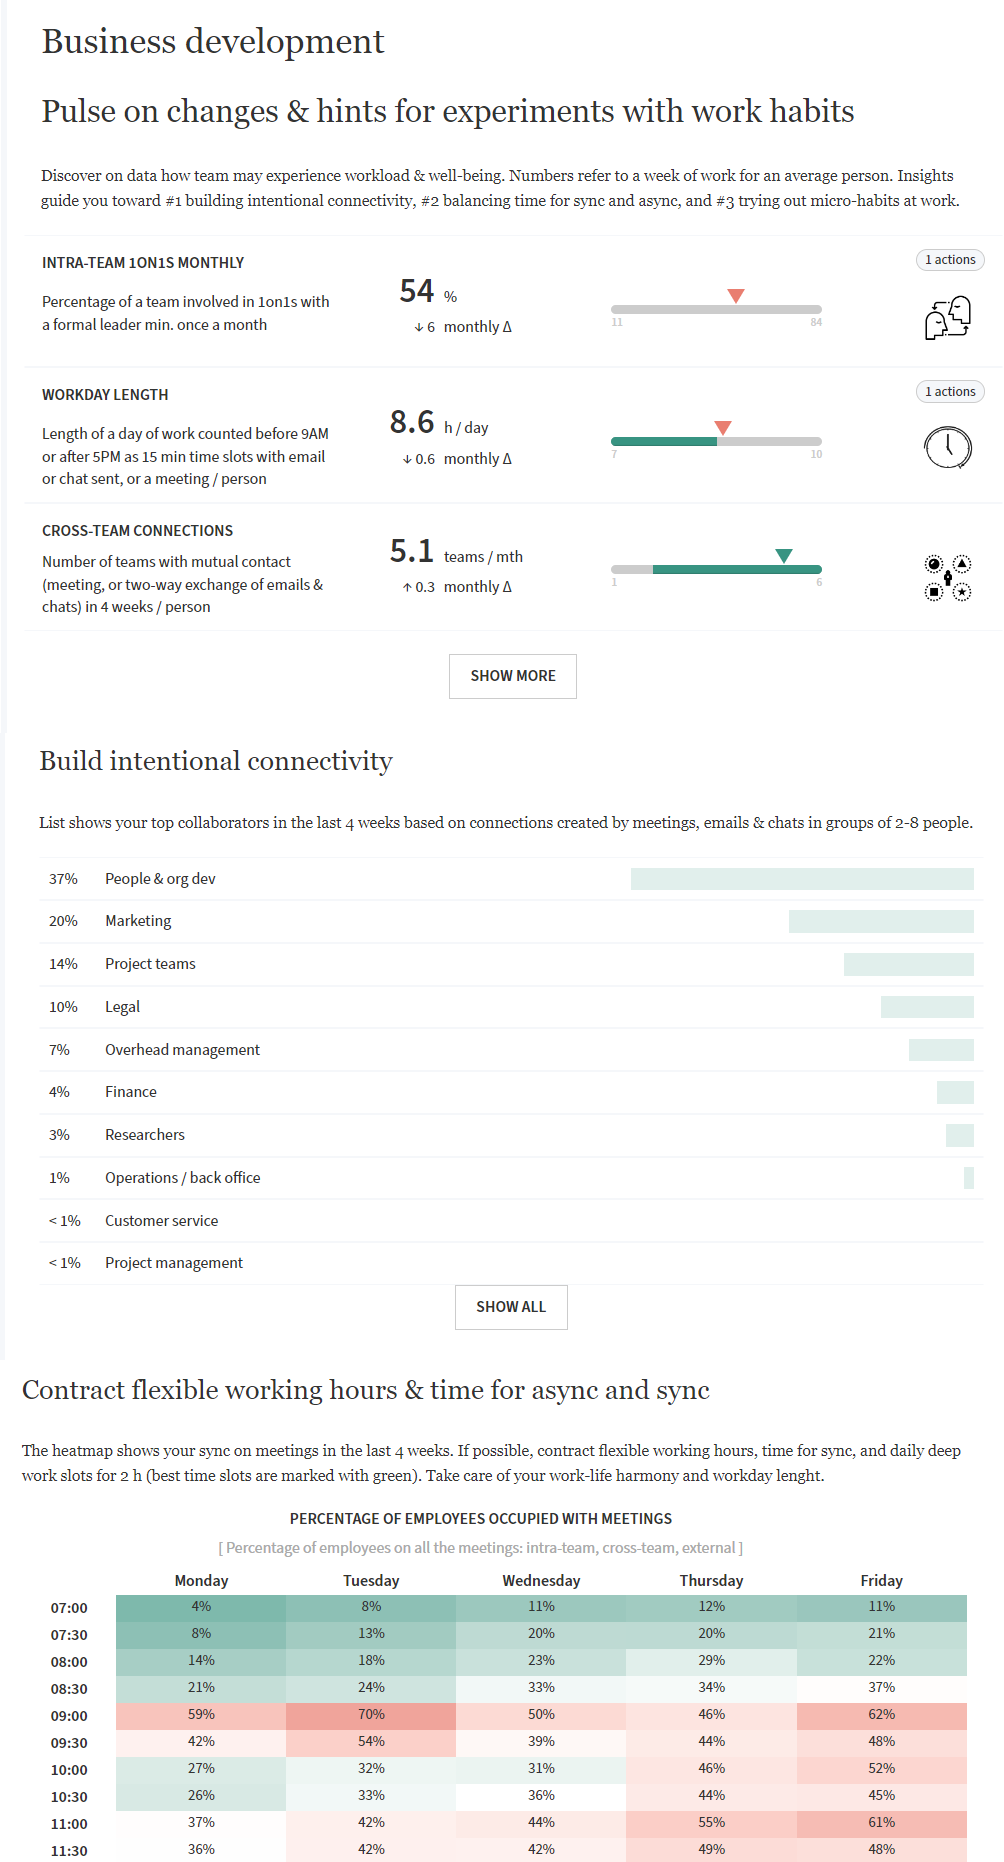Click the red marker on workday length bar
The height and width of the screenshot is (1862, 1004).
[723, 428]
